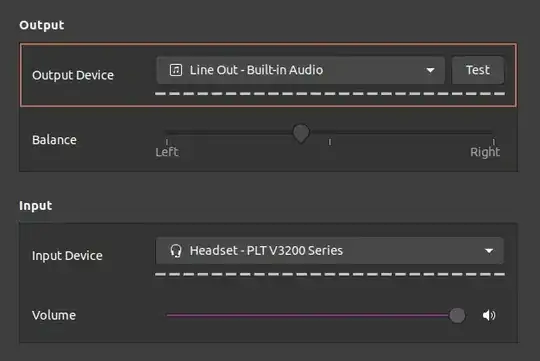
Task: Click the output level meter dashes
Action: (x=330, y=94)
